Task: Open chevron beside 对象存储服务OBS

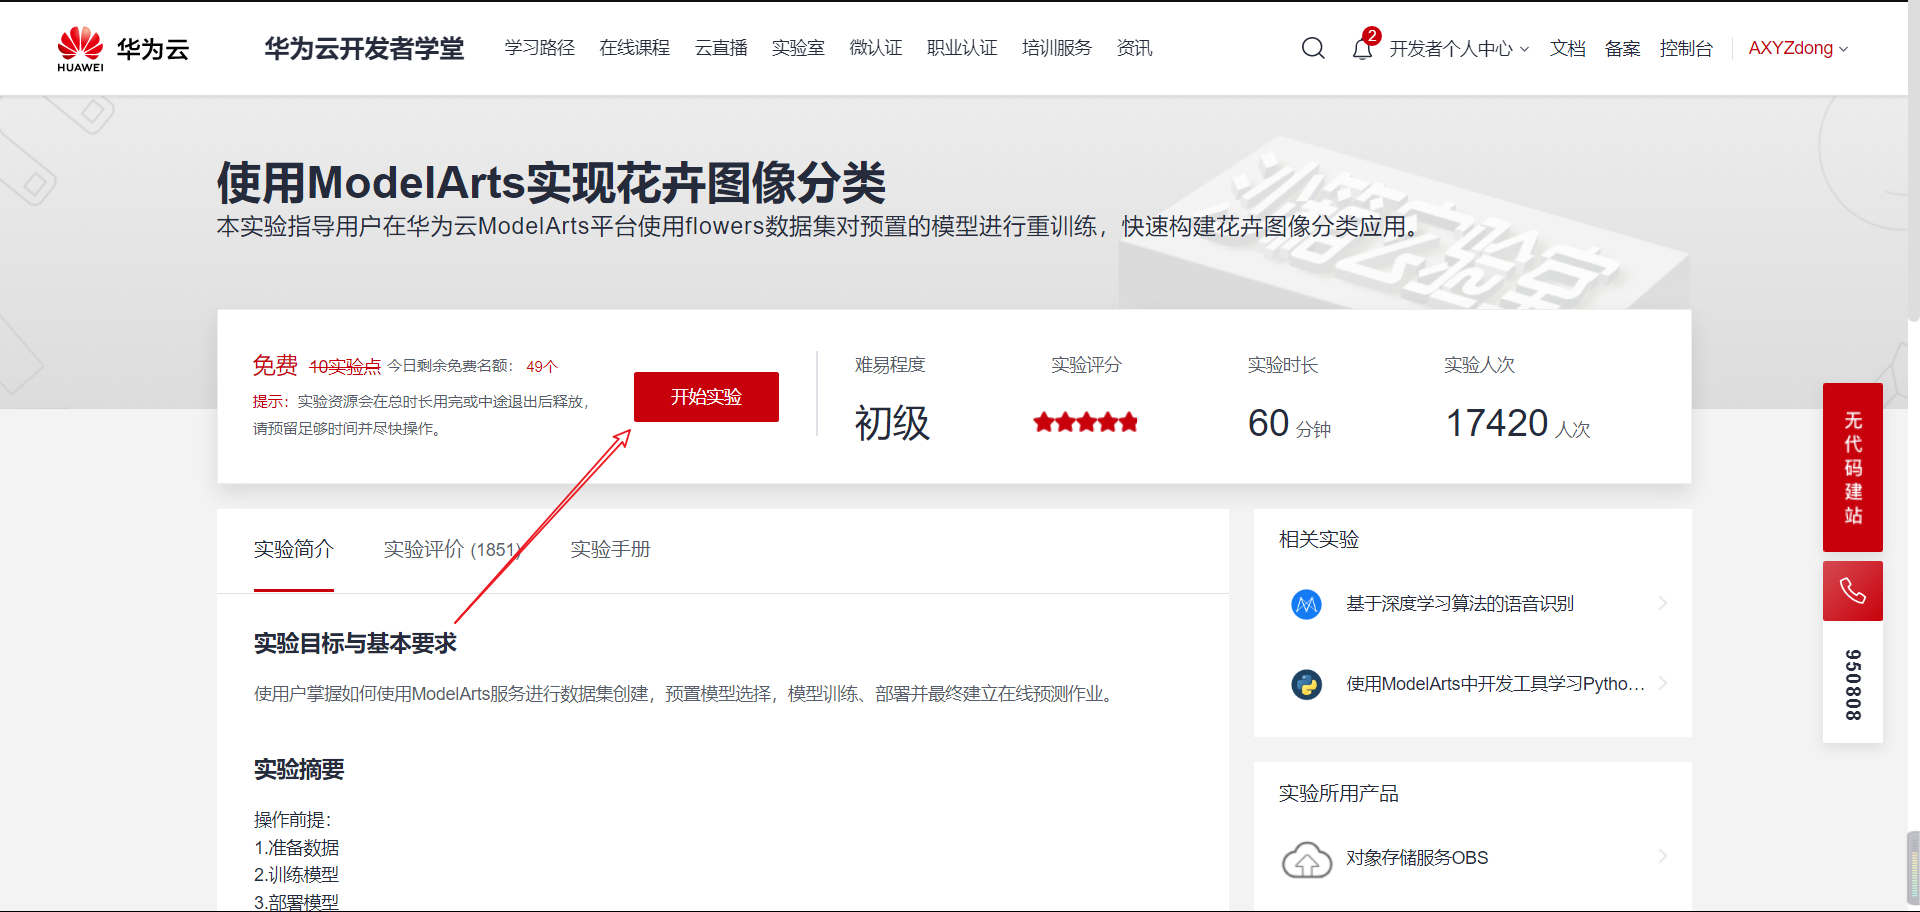Action: [x=1662, y=857]
